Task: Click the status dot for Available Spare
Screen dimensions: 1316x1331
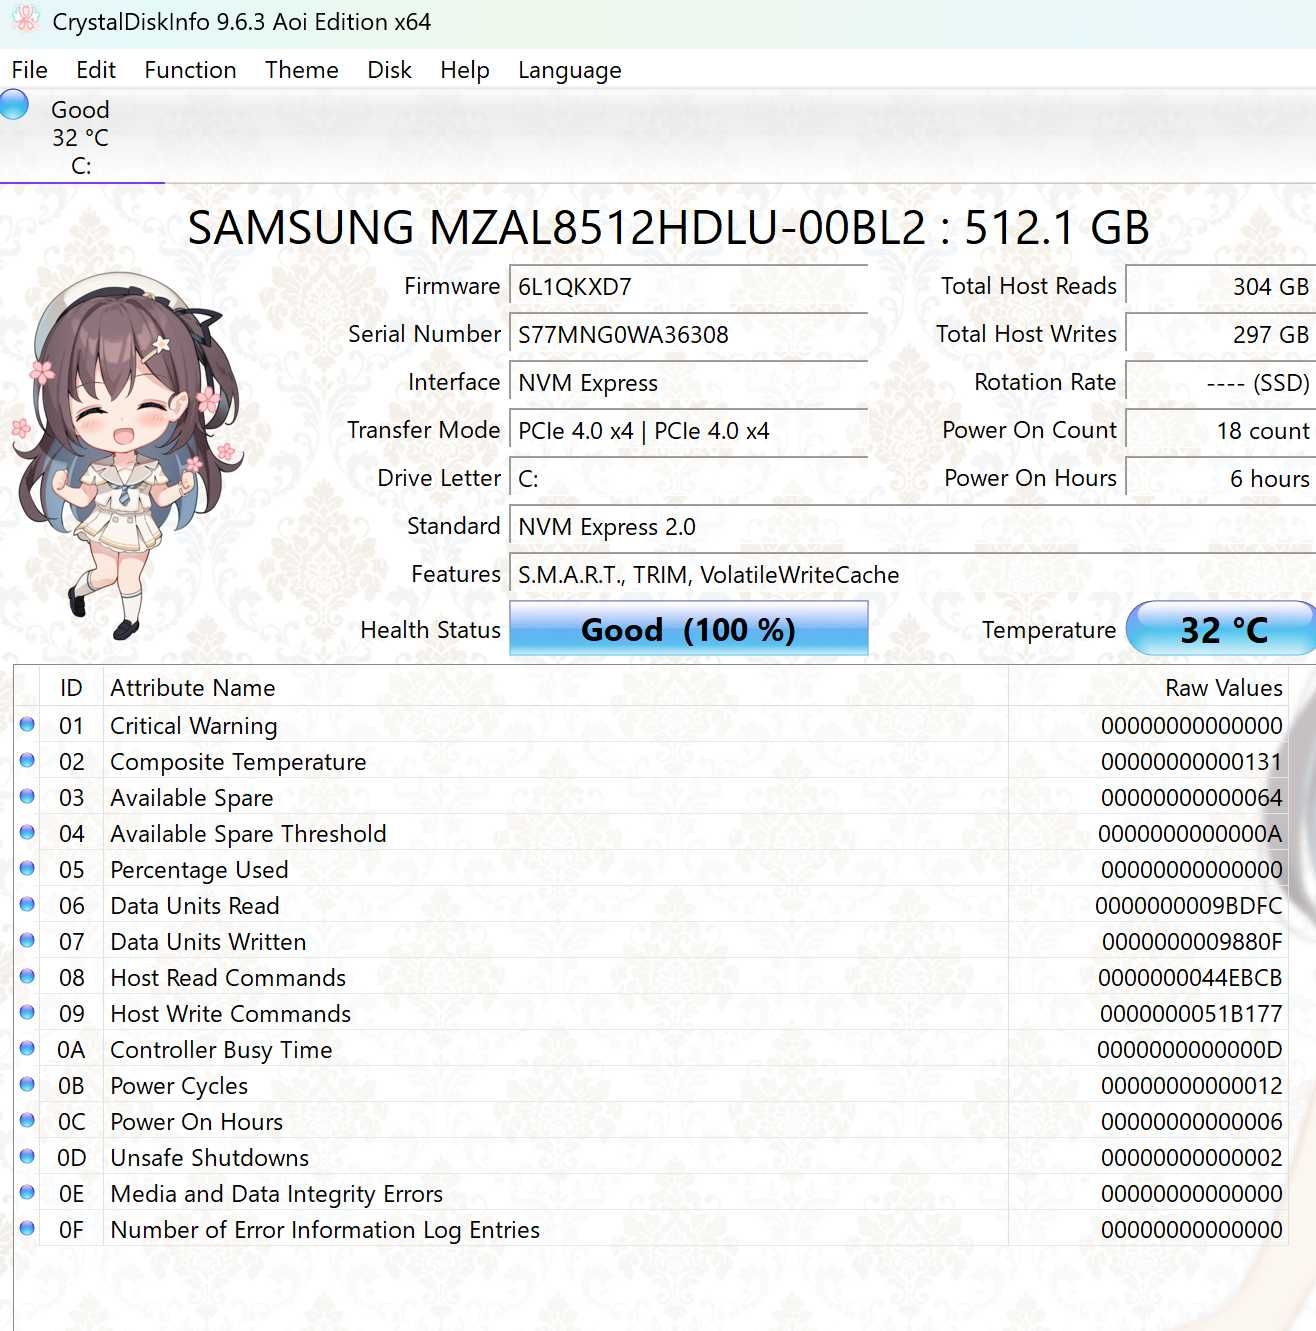Action: pos(27,797)
